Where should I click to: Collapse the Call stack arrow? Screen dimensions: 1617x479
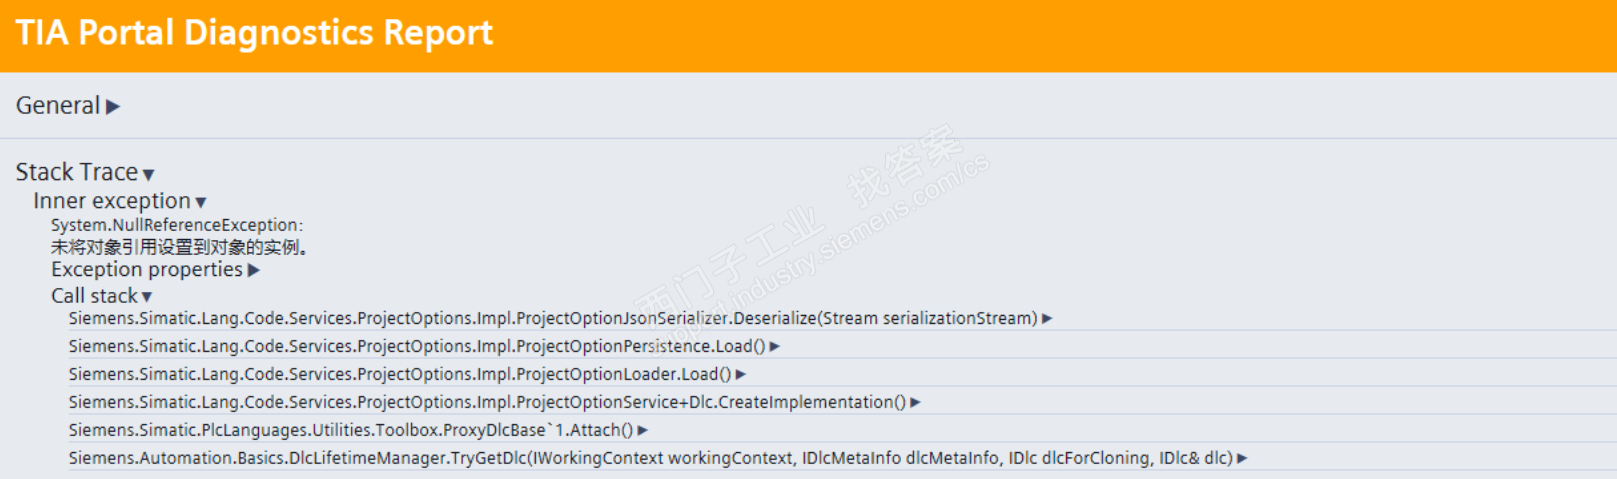coord(147,297)
